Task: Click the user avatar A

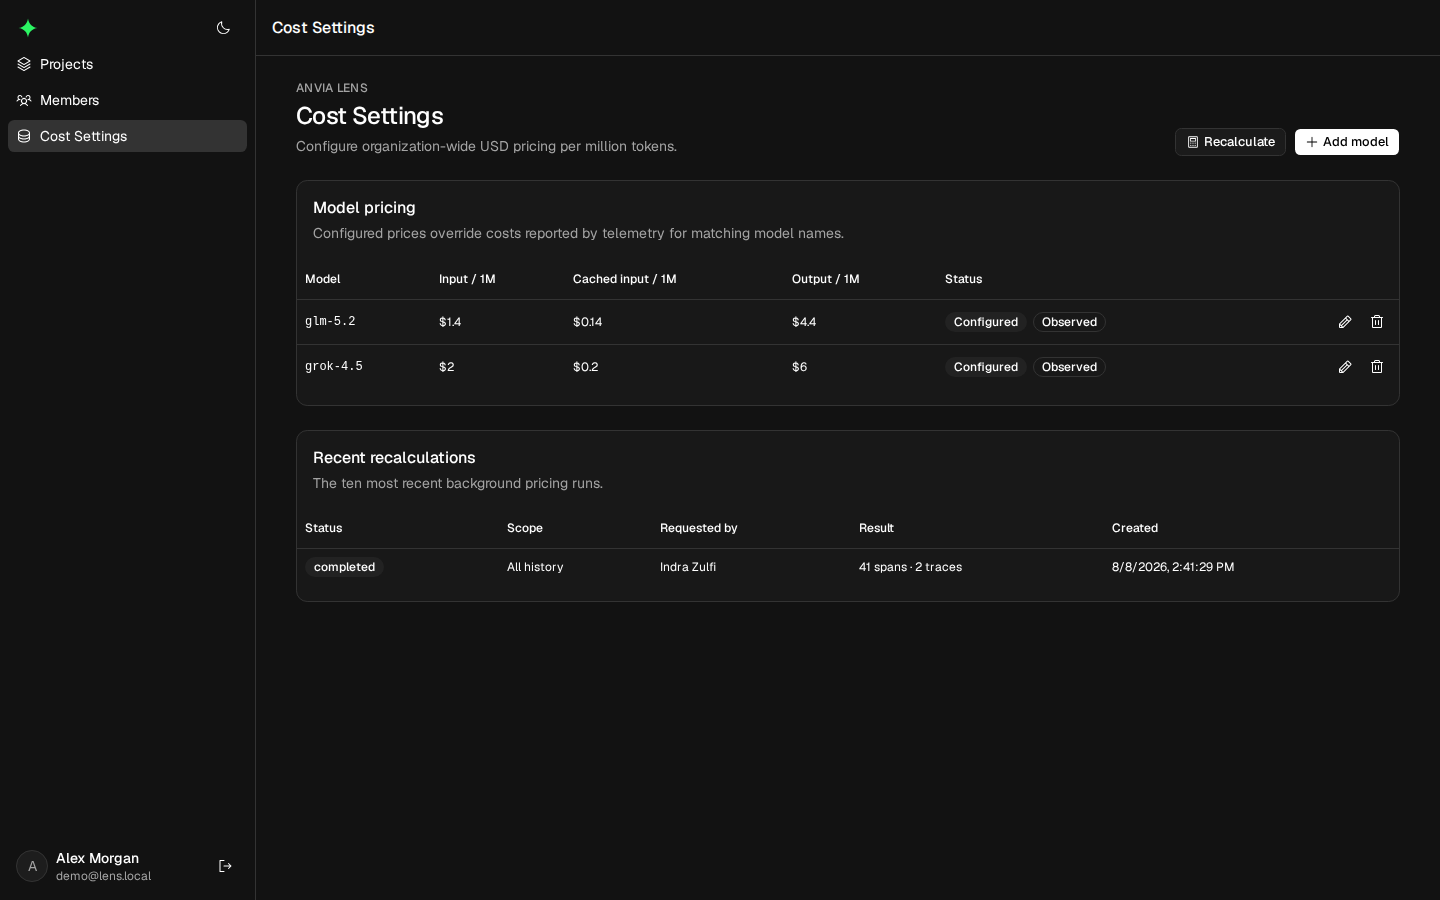Action: click(x=32, y=866)
